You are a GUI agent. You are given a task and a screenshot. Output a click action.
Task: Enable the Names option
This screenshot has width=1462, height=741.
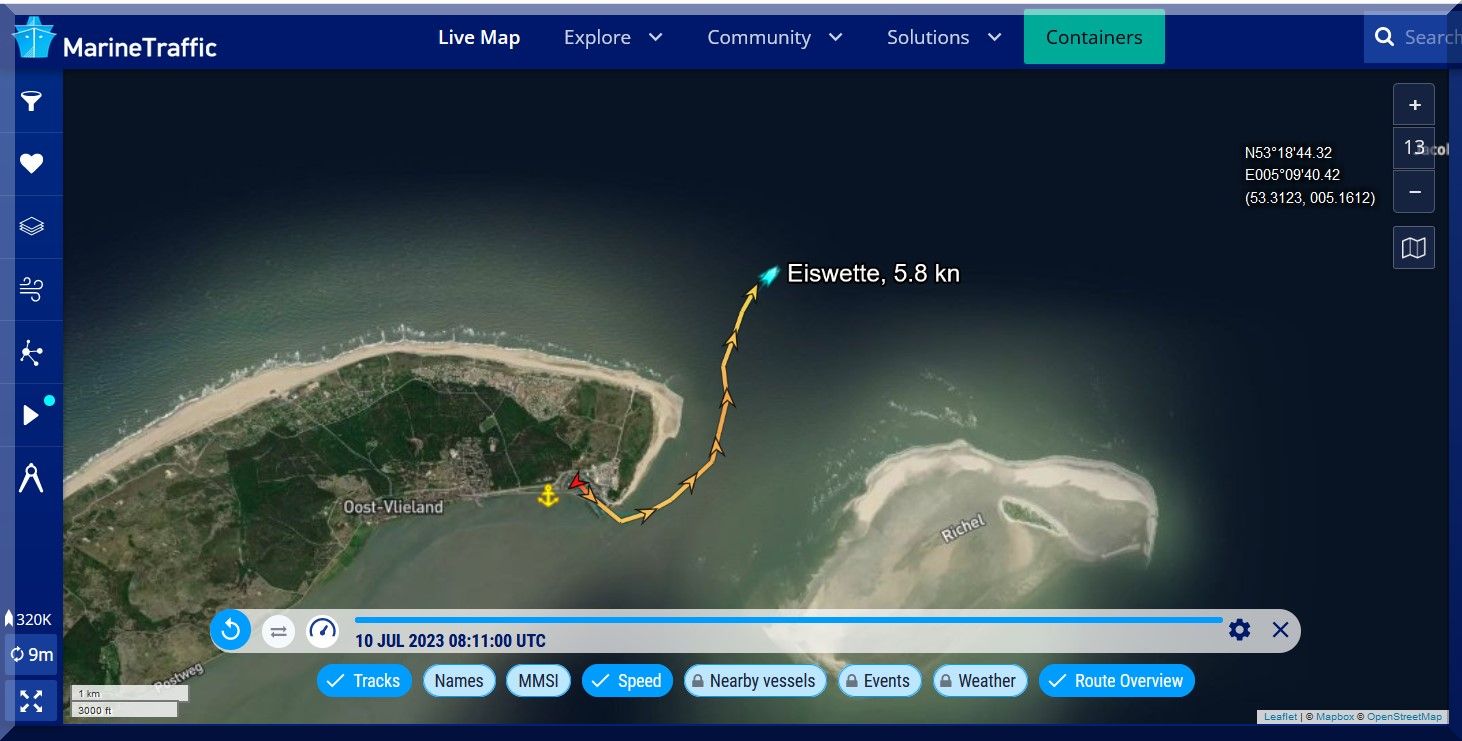point(459,681)
